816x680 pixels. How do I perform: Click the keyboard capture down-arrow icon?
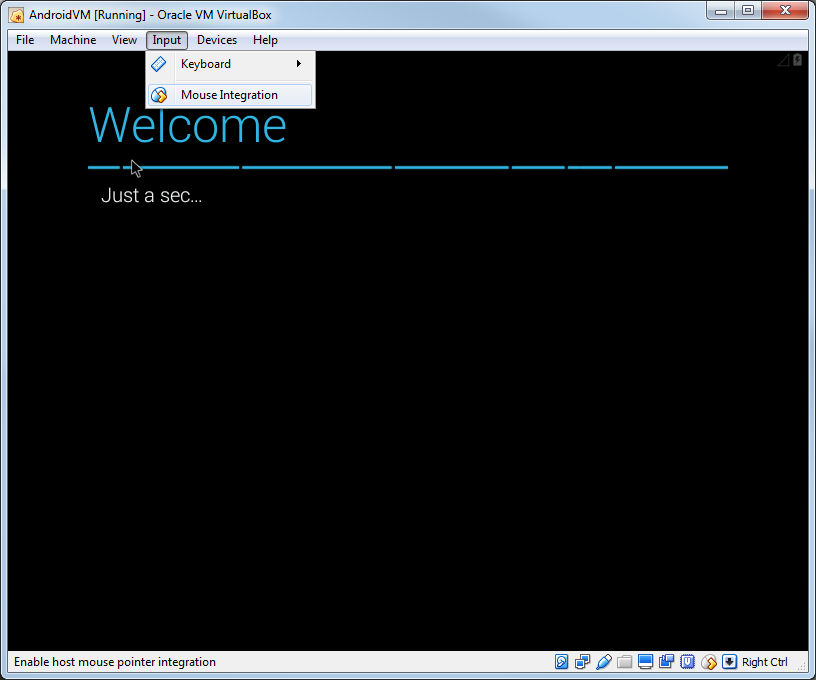click(x=730, y=662)
